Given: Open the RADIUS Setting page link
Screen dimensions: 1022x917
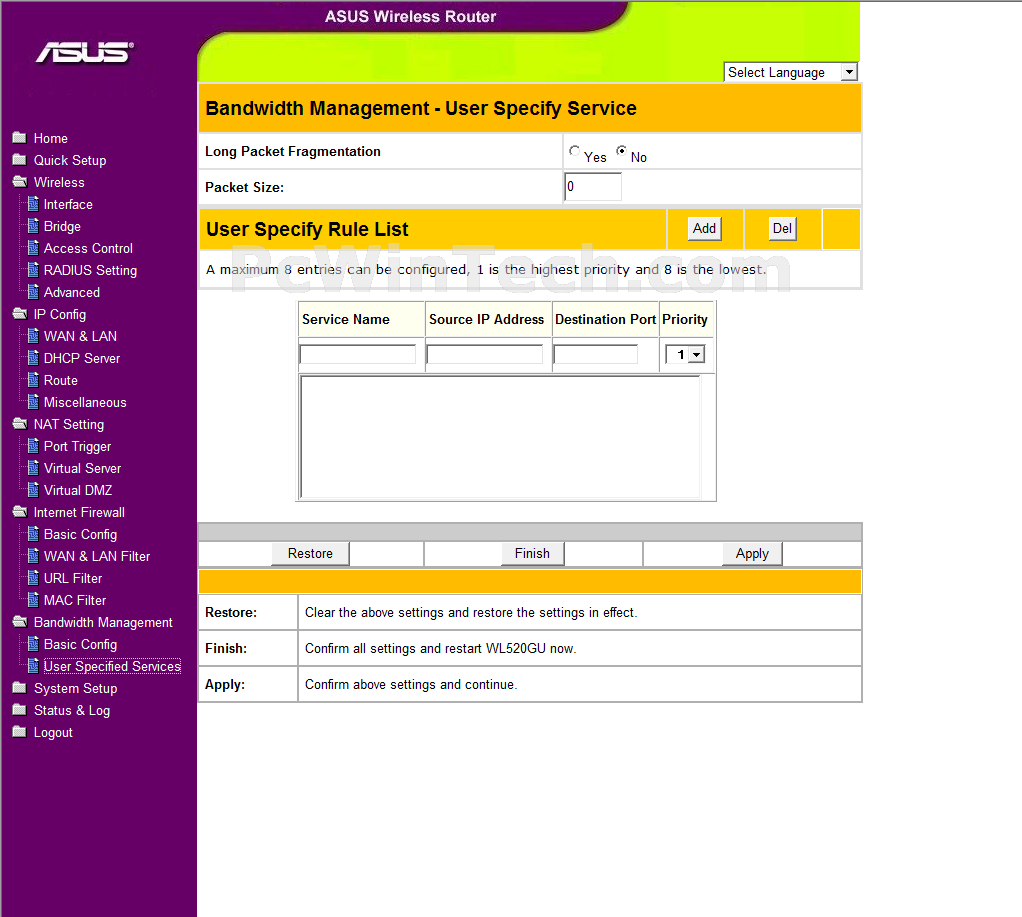Looking at the screenshot, I should [91, 270].
